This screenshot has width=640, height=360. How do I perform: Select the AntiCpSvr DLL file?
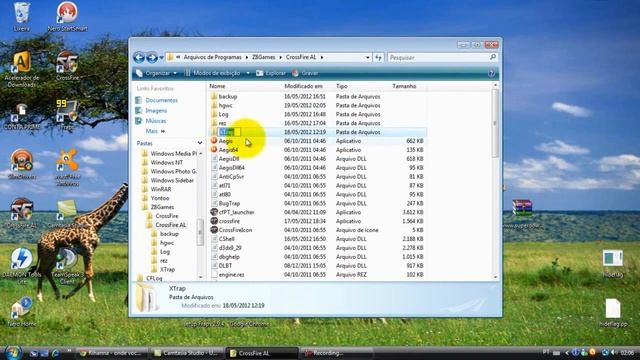point(317,176)
